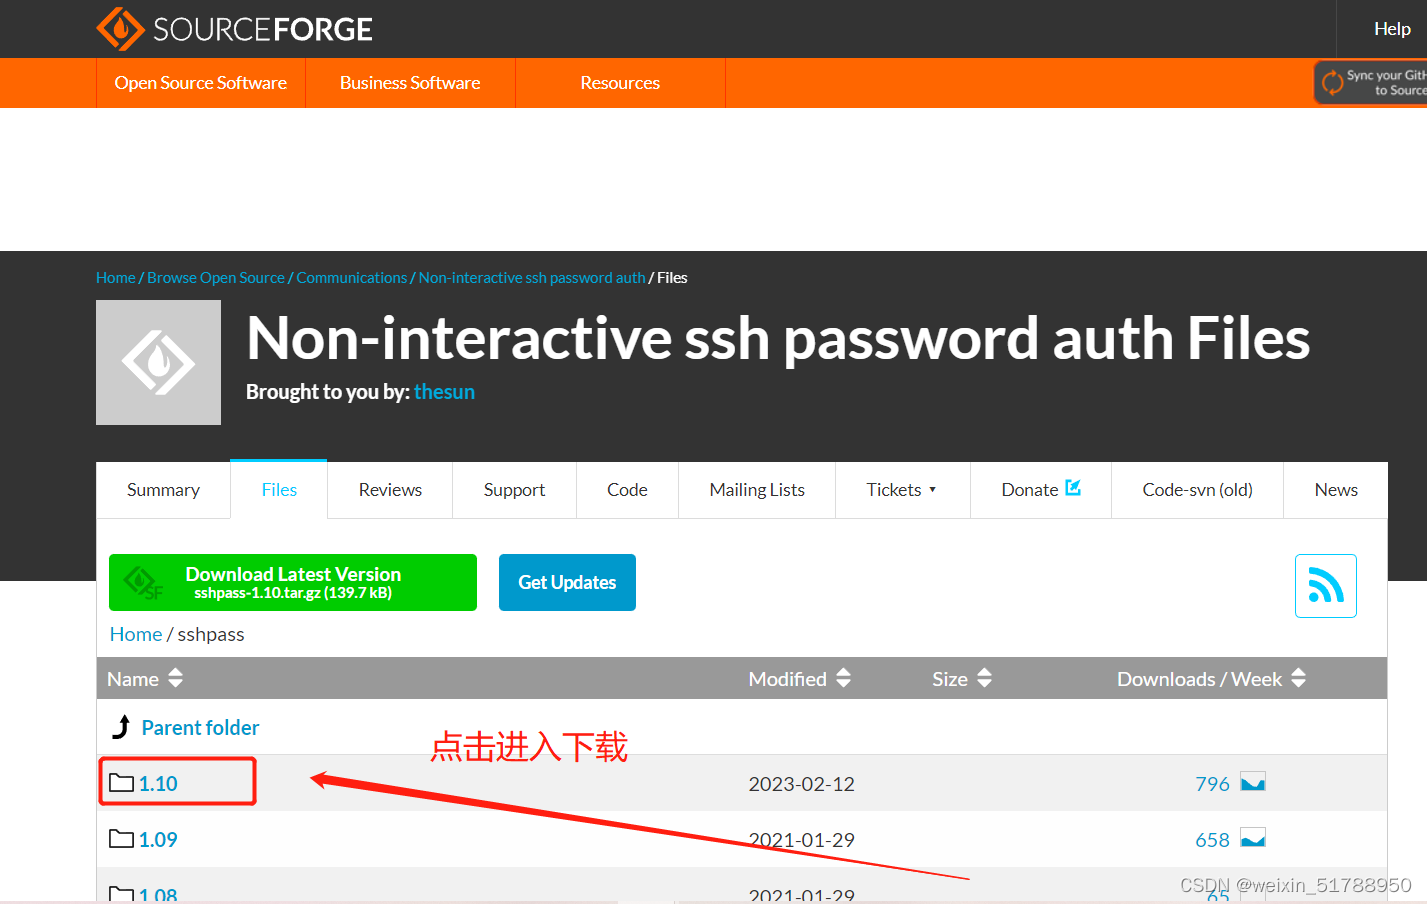Sort files by Name arrows
This screenshot has height=904, width=1427.
[x=176, y=678]
